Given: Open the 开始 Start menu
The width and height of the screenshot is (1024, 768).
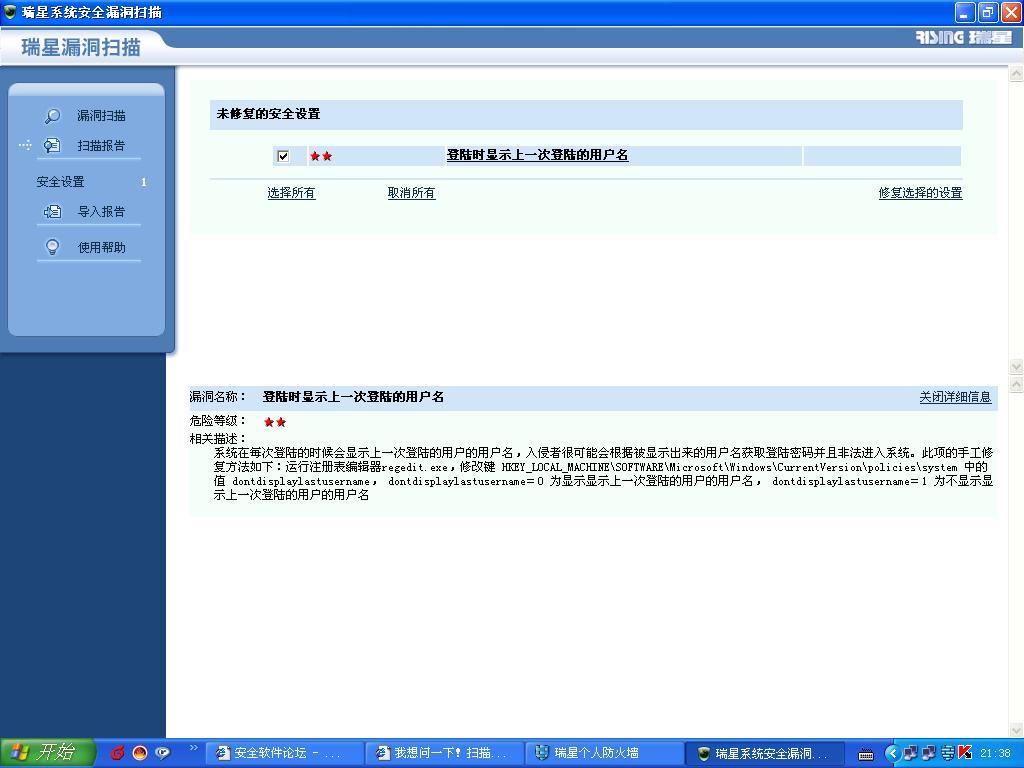Looking at the screenshot, I should pos(48,752).
